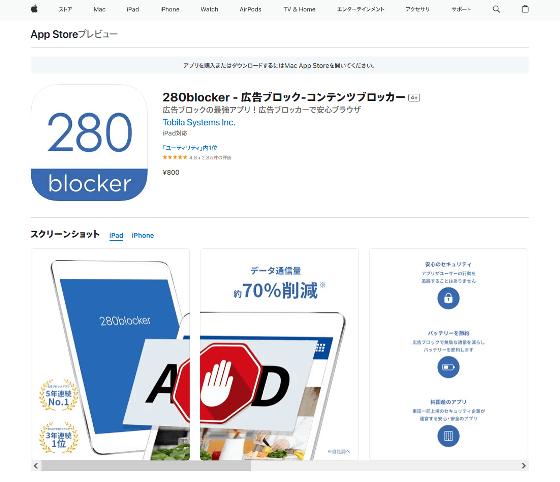The image size is (560, 482).
Task: Click the battery saving icon
Action: pyautogui.click(x=448, y=367)
